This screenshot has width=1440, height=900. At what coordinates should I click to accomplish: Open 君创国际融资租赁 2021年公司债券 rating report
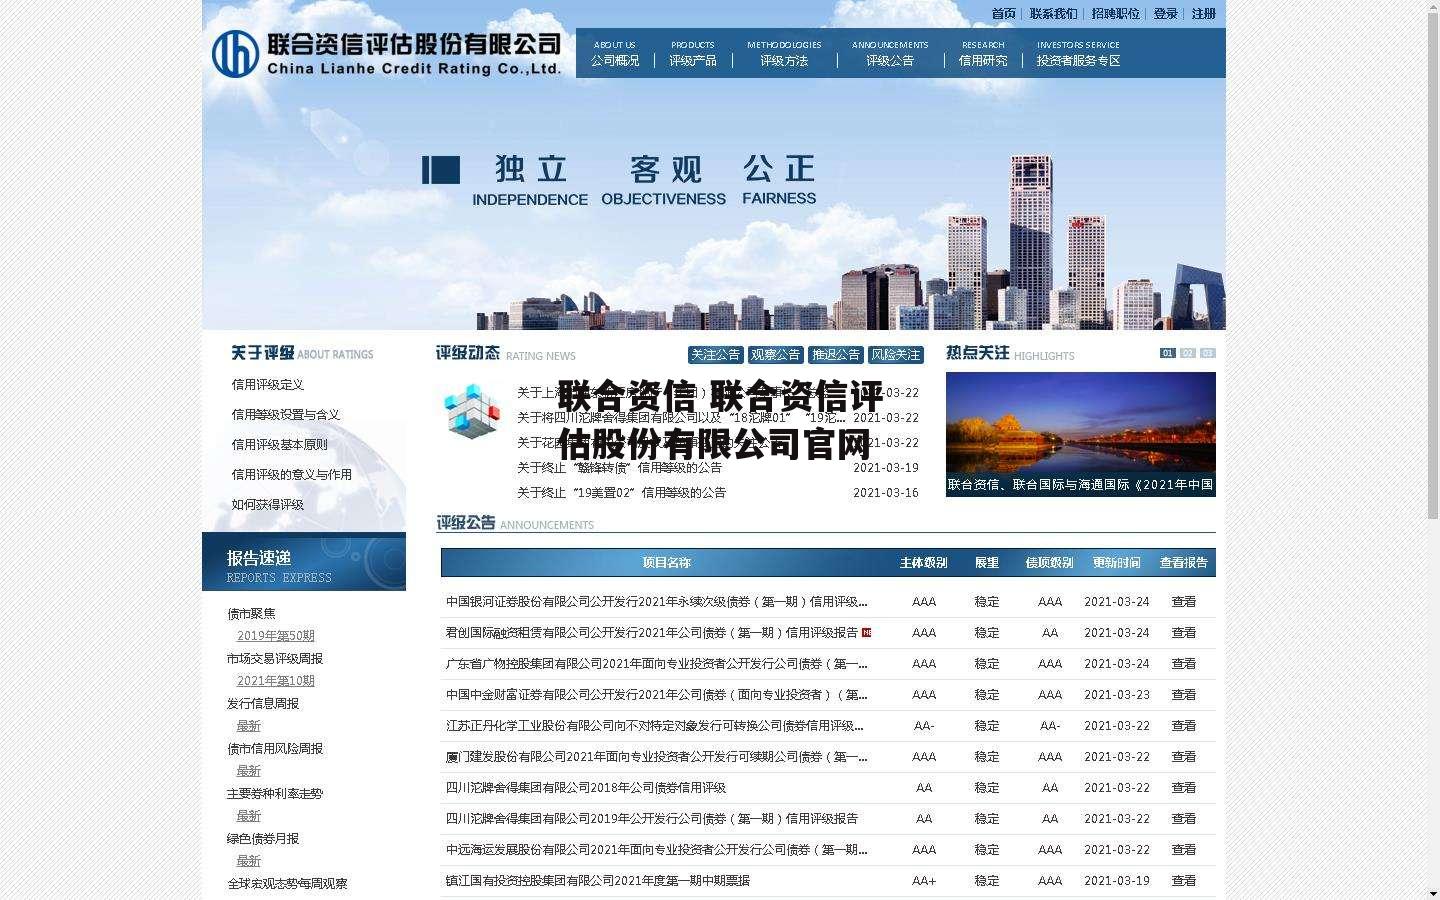pos(652,633)
